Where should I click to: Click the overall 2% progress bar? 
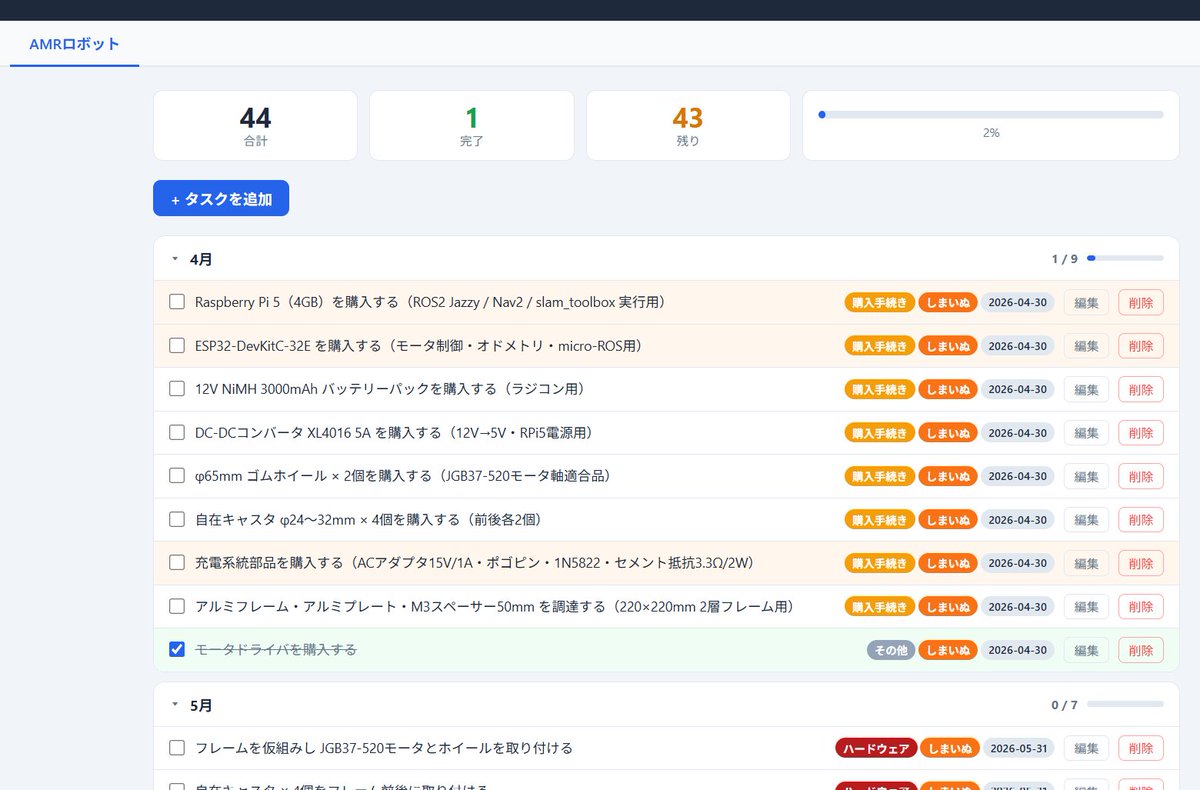[991, 115]
